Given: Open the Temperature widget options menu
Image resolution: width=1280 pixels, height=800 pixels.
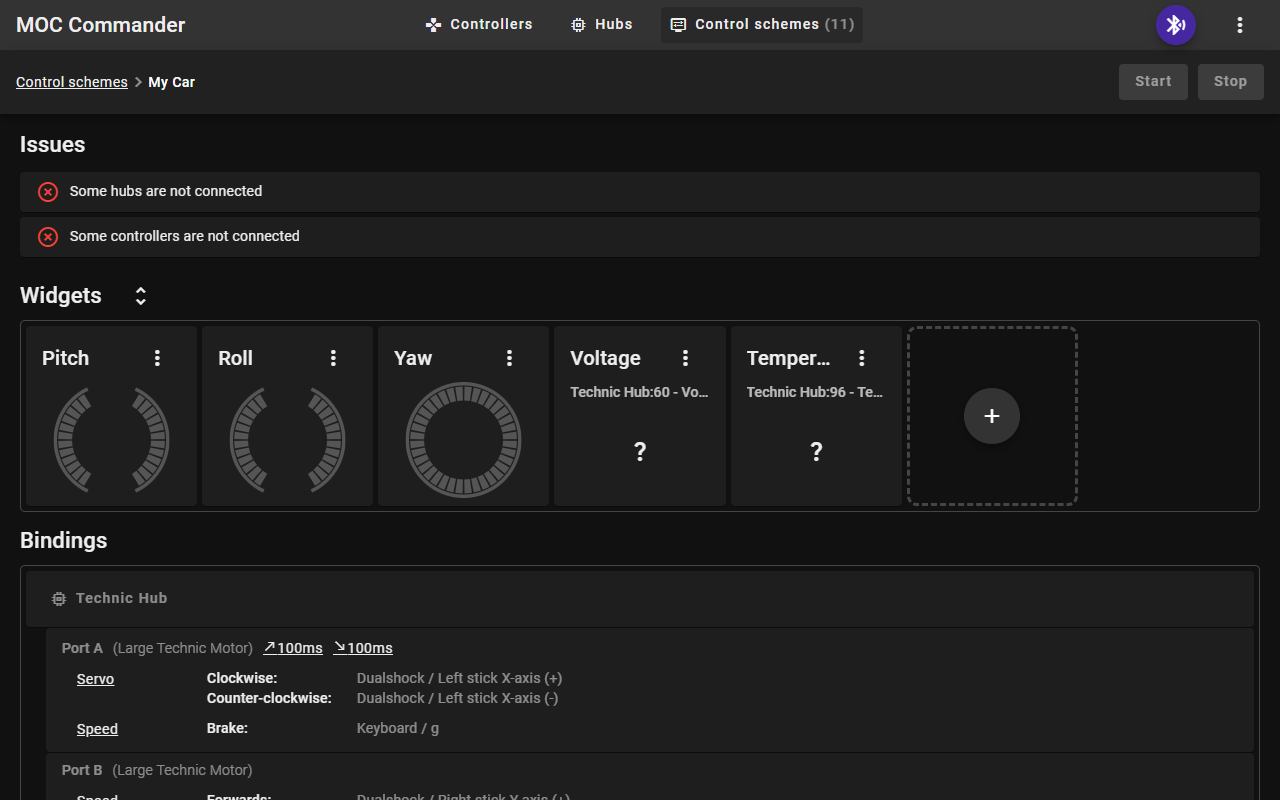Looking at the screenshot, I should (x=861, y=358).
